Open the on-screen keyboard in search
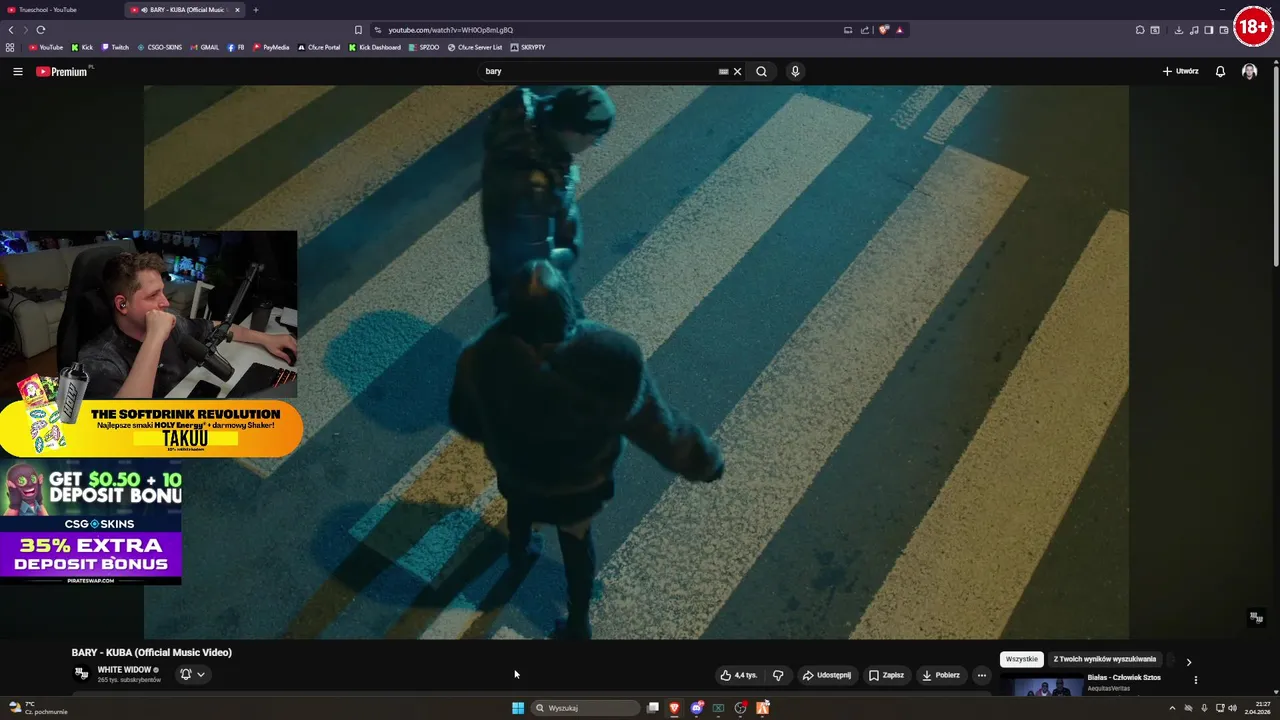Viewport: 1280px width, 720px height. [x=723, y=71]
